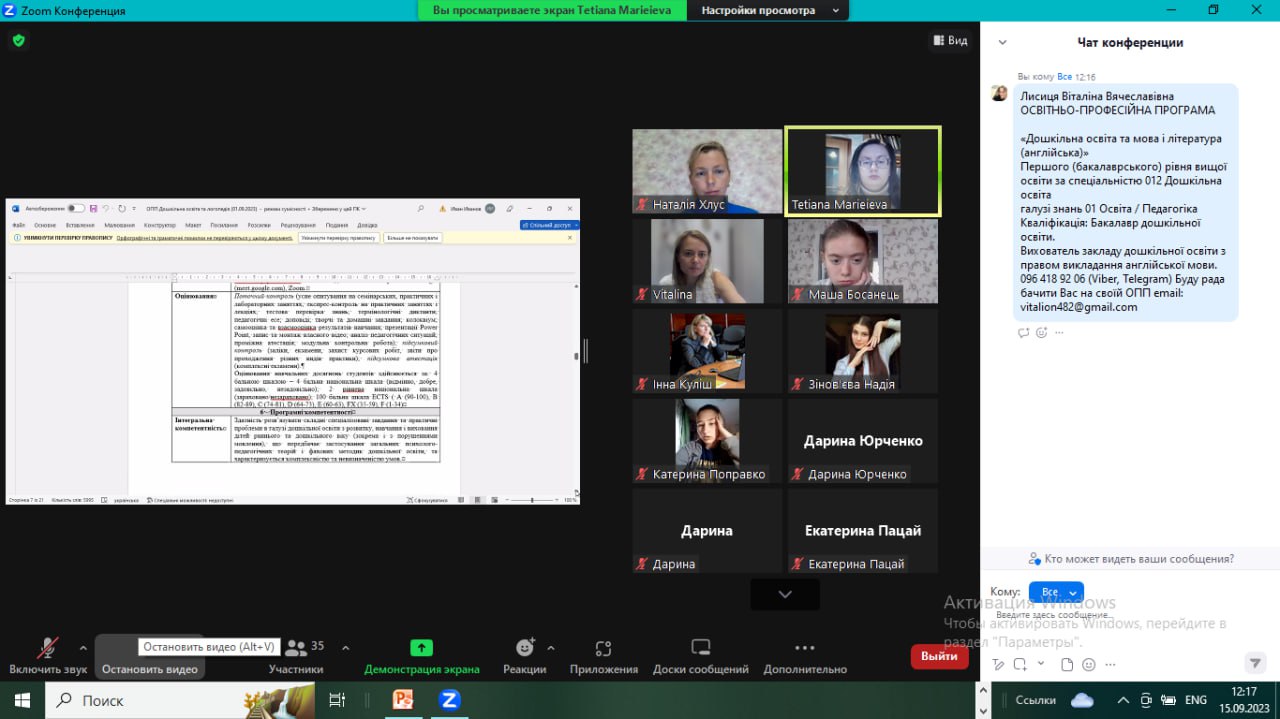Open Windows Start menu
1280x719 pixels.
pos(22,700)
